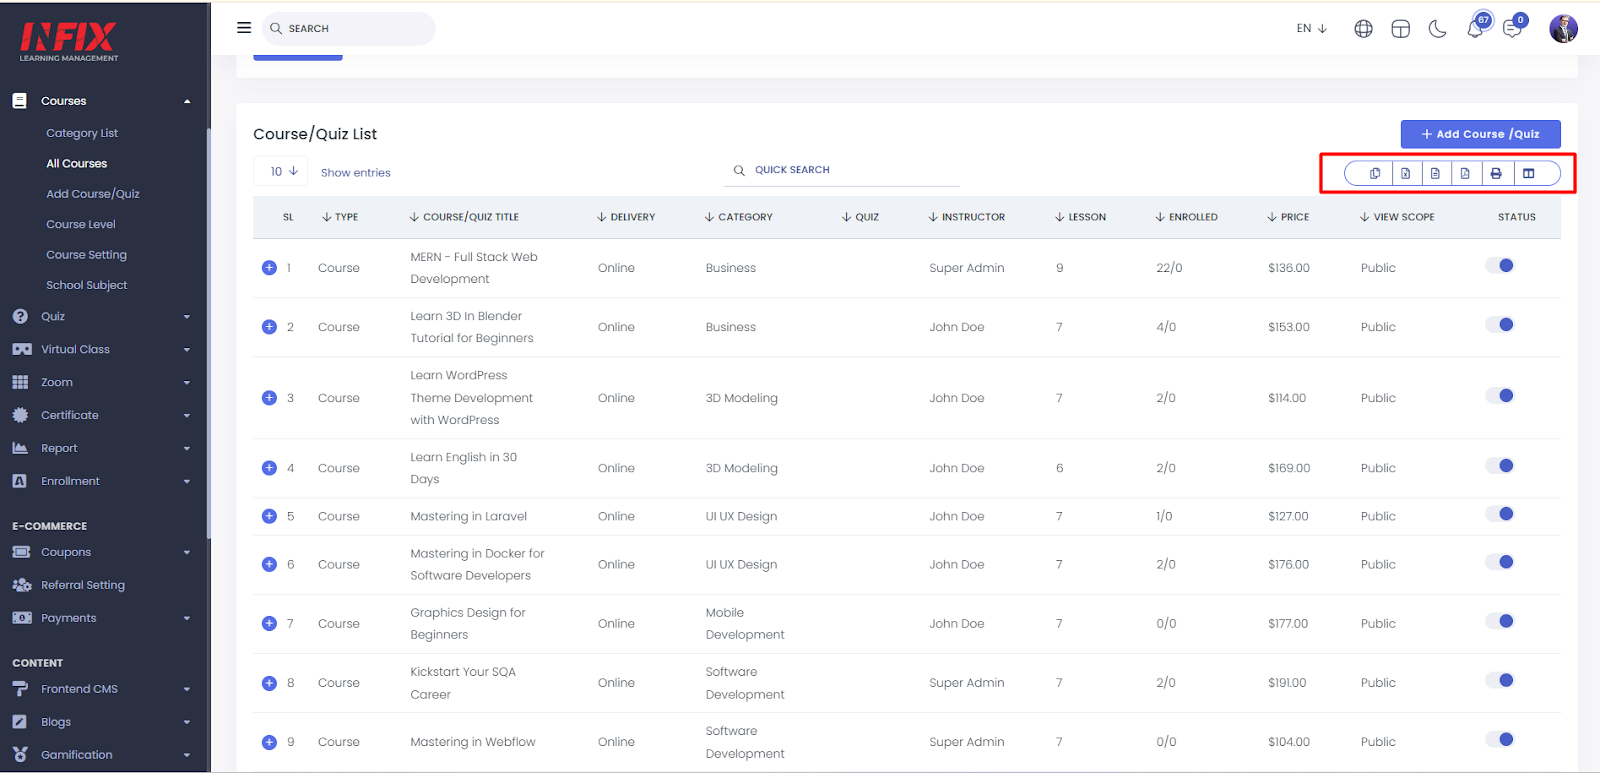The width and height of the screenshot is (1600, 773).
Task: Toggle status for MERN Full Stack course
Action: coord(1500,266)
